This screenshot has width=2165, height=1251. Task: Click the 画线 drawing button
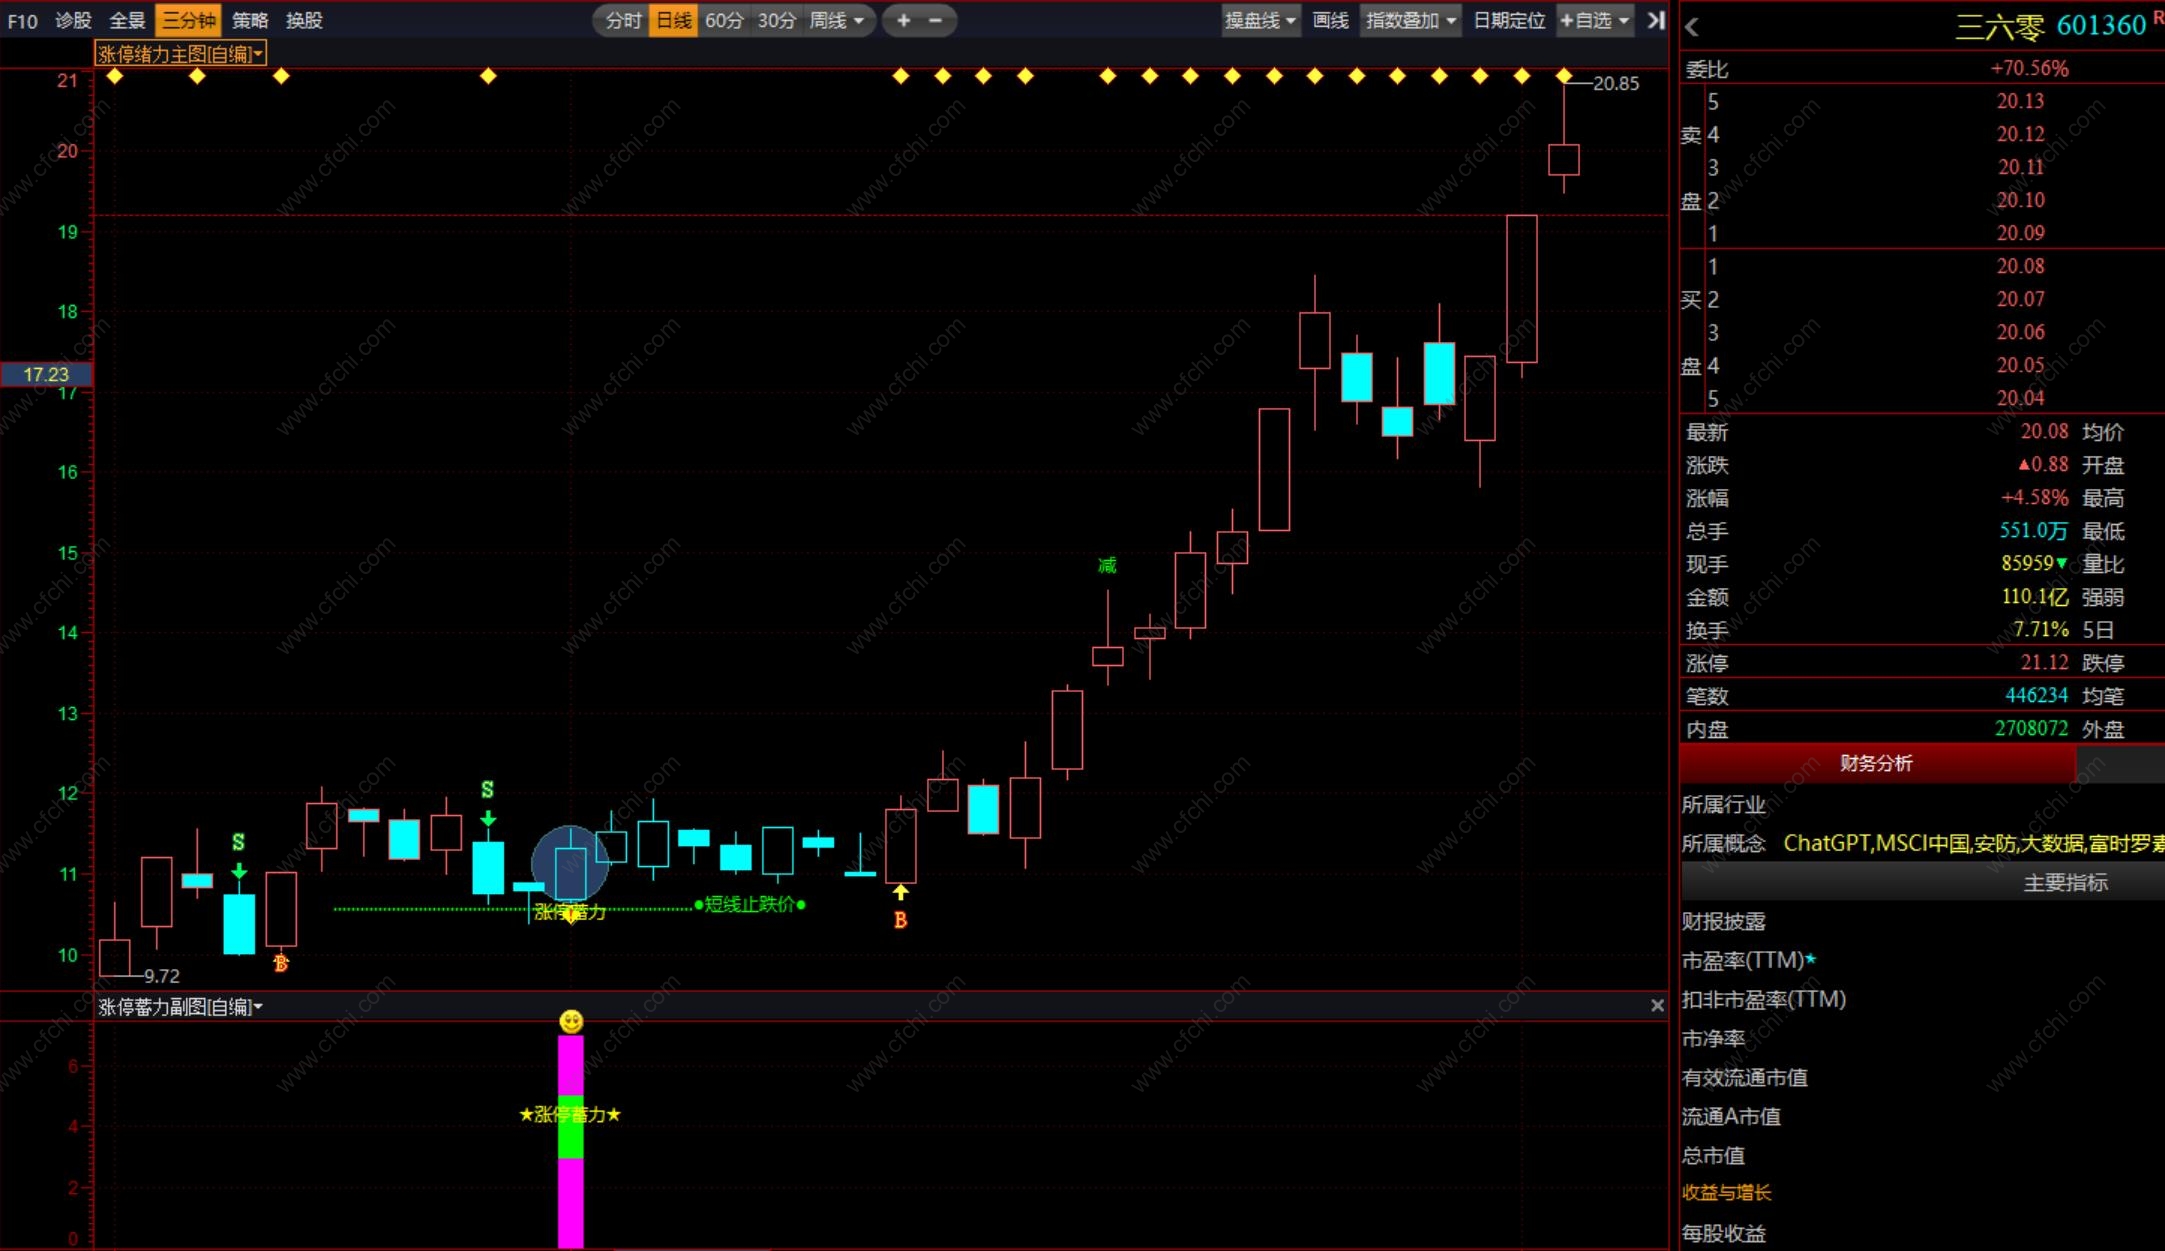1330,20
